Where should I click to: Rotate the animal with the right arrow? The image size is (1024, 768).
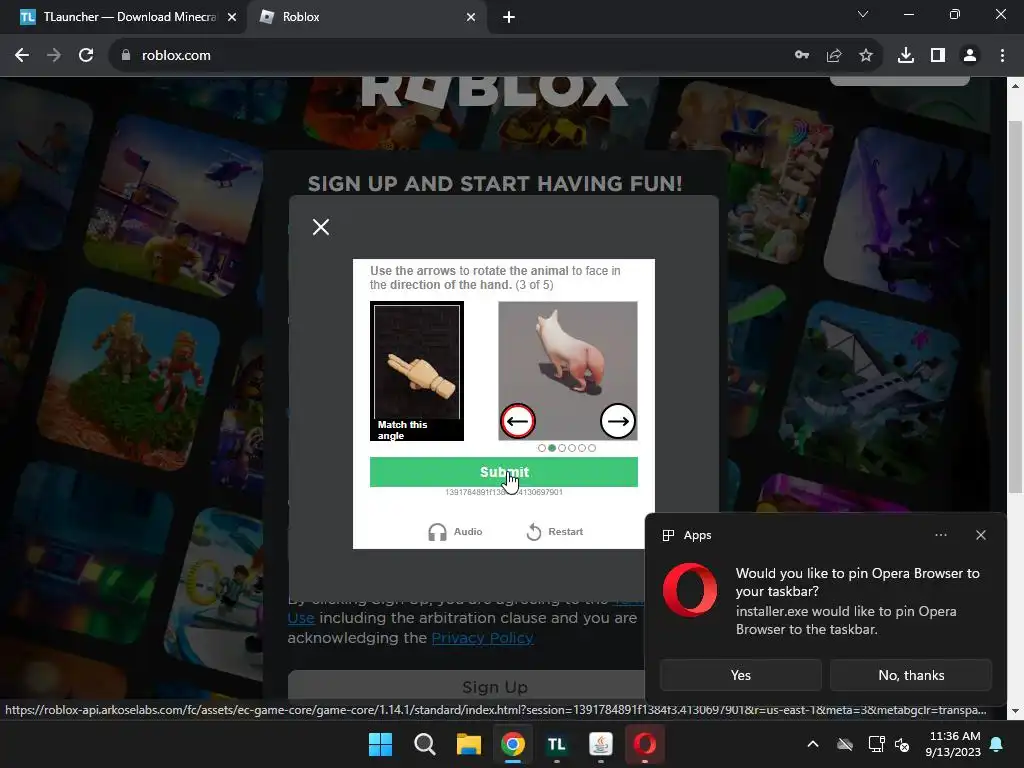pyautogui.click(x=618, y=421)
